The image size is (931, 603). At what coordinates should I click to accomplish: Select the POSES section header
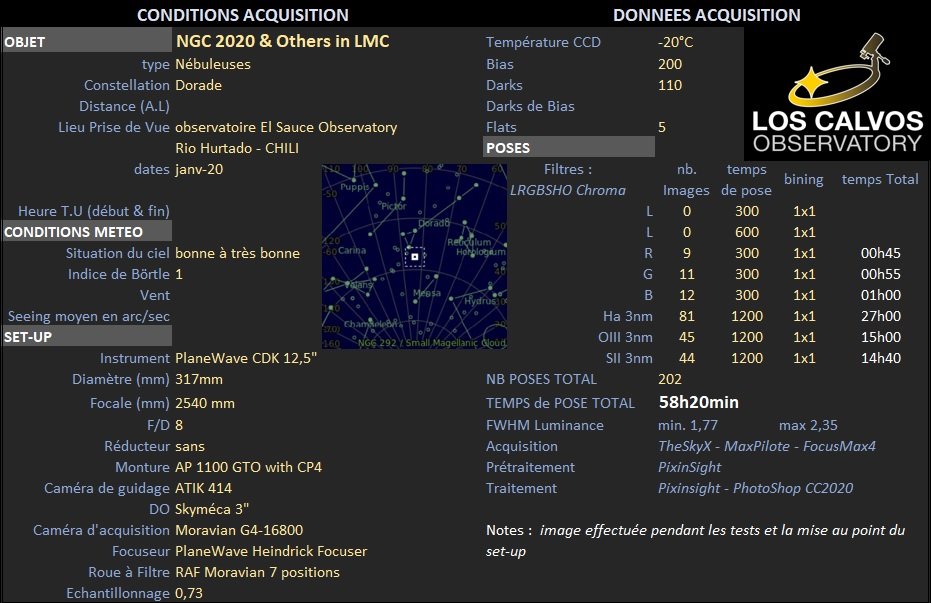[569, 147]
